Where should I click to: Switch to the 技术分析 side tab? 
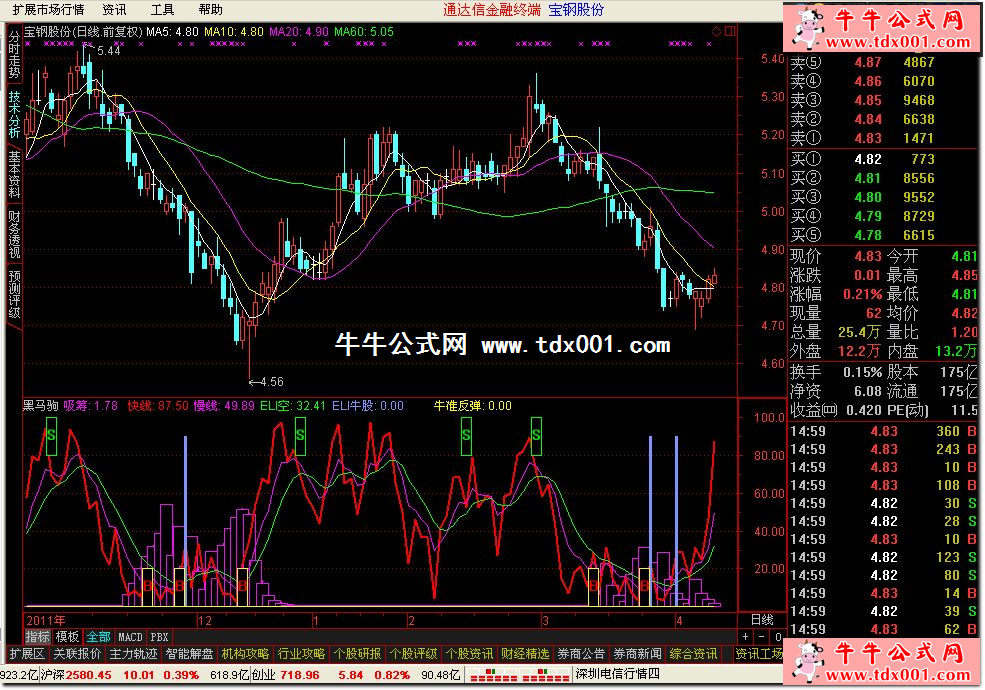click(x=14, y=114)
